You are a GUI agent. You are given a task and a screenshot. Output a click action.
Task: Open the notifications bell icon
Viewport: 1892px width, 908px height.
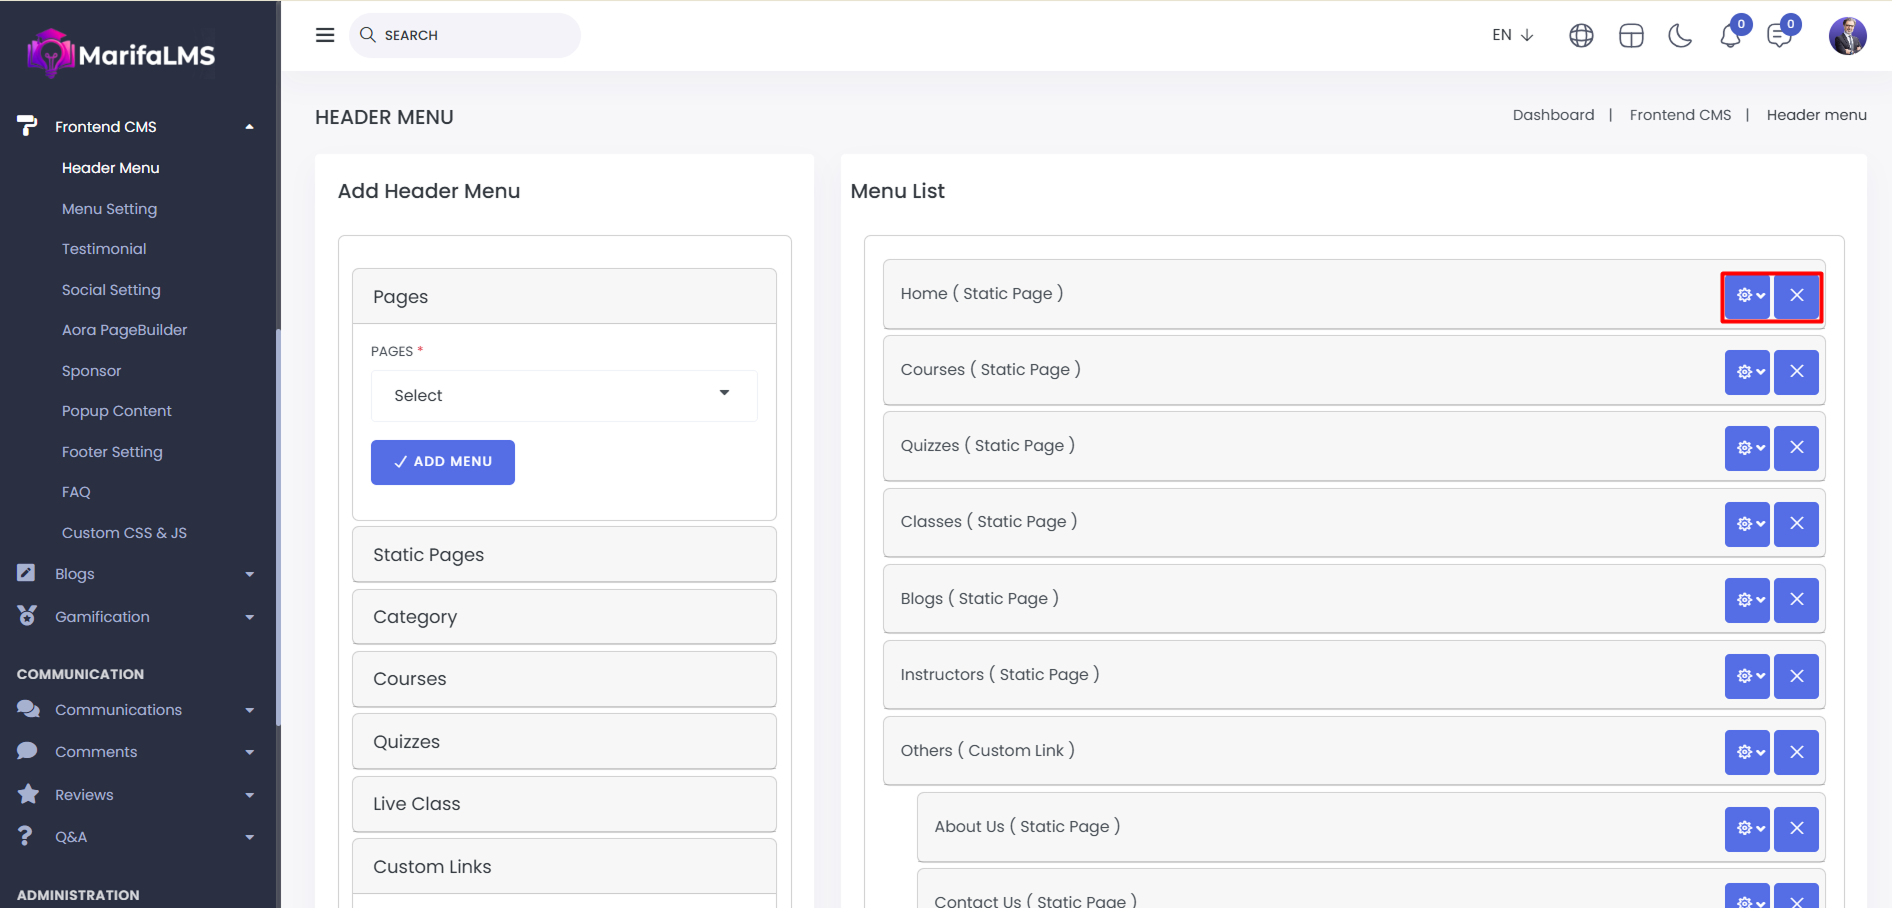pyautogui.click(x=1730, y=36)
